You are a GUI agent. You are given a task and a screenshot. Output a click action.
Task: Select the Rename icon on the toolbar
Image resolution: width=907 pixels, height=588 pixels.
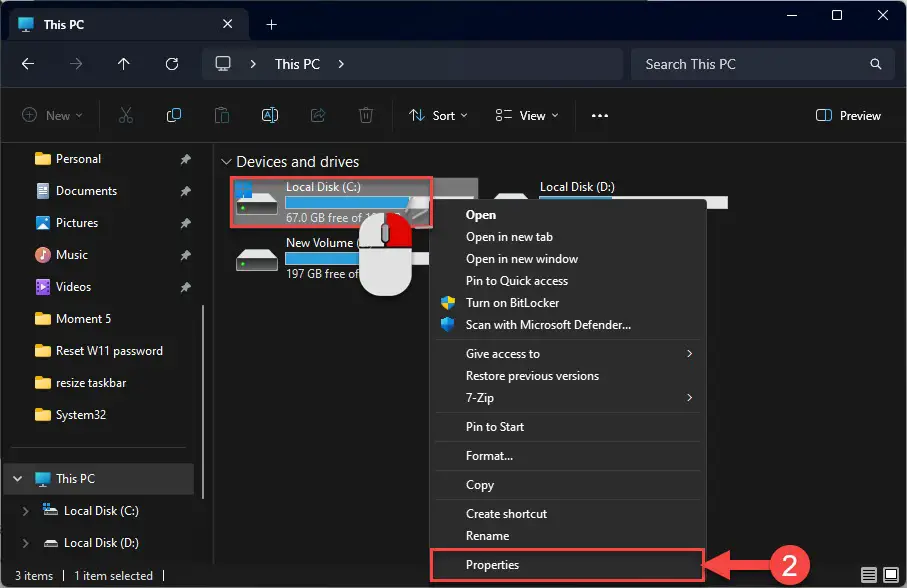pyautogui.click(x=269, y=115)
